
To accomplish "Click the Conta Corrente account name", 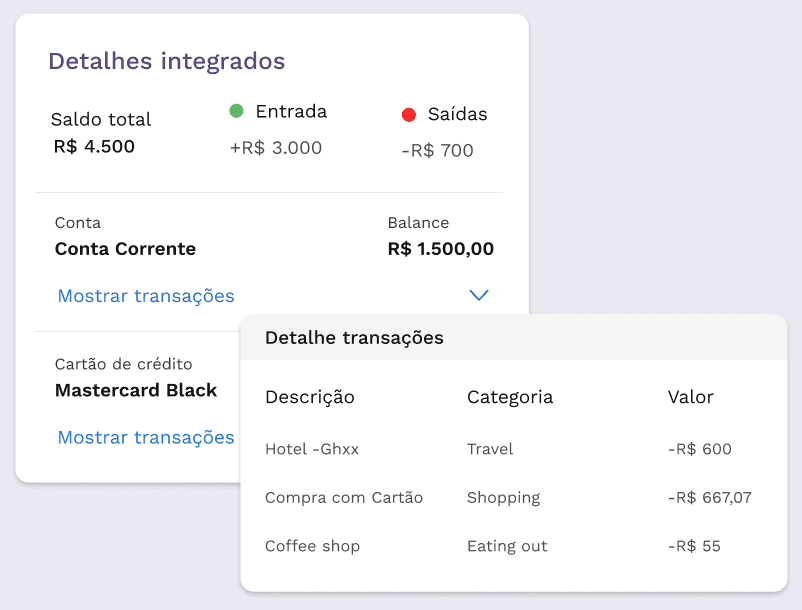I will 125,249.
